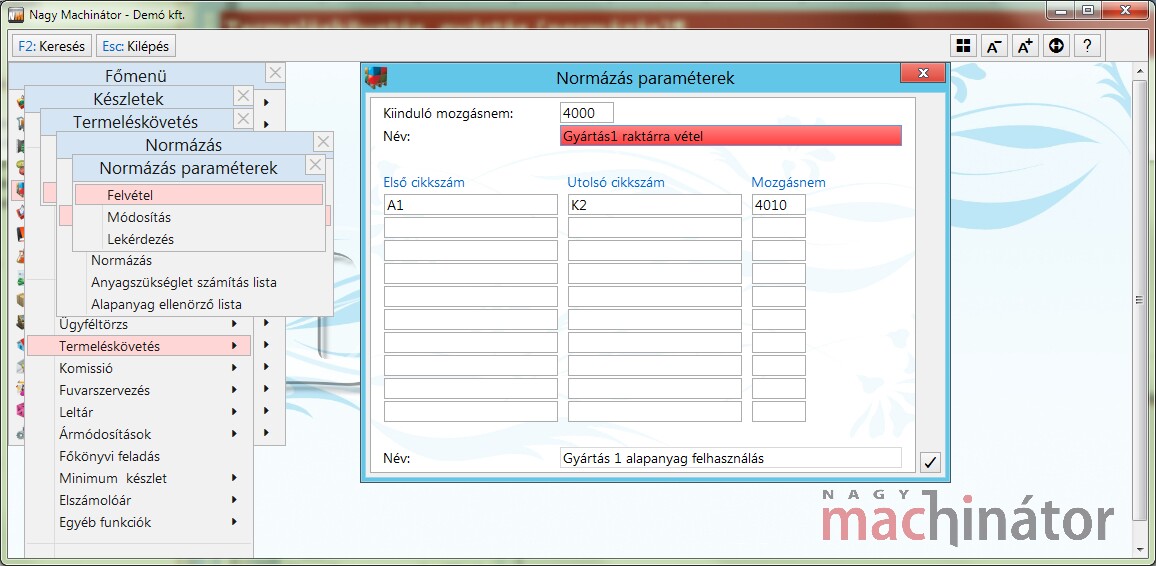Click the F2: Keresés search button

pos(52,46)
